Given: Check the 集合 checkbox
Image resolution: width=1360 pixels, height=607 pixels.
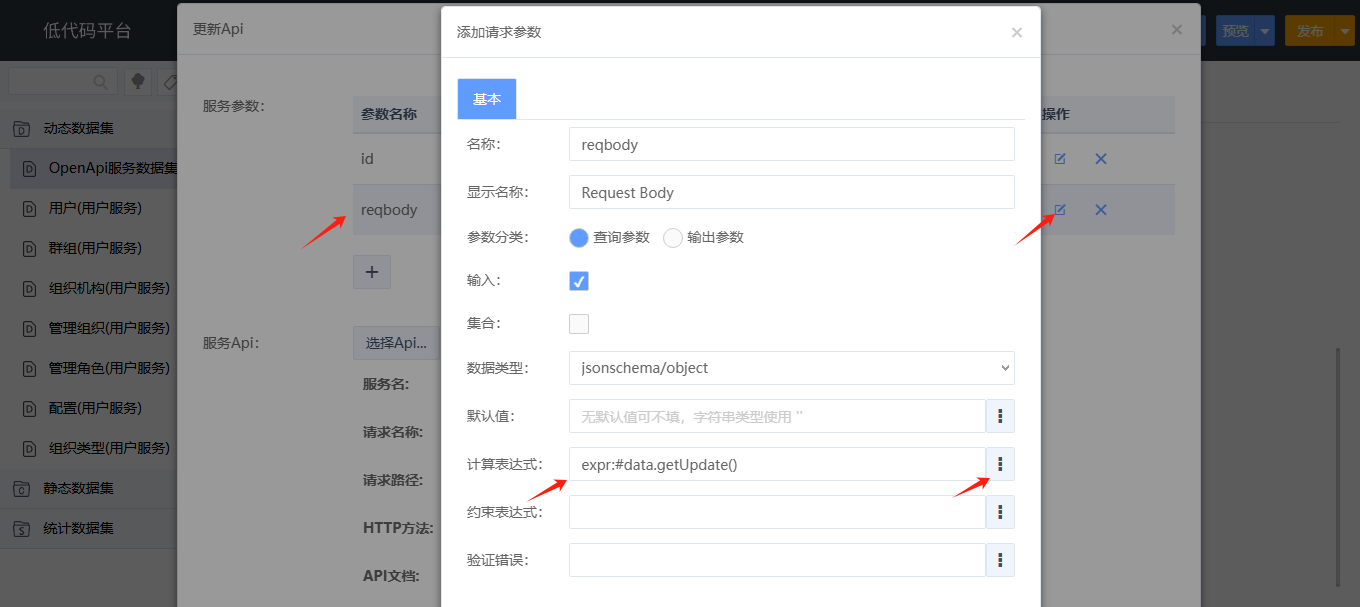Looking at the screenshot, I should click(x=579, y=324).
